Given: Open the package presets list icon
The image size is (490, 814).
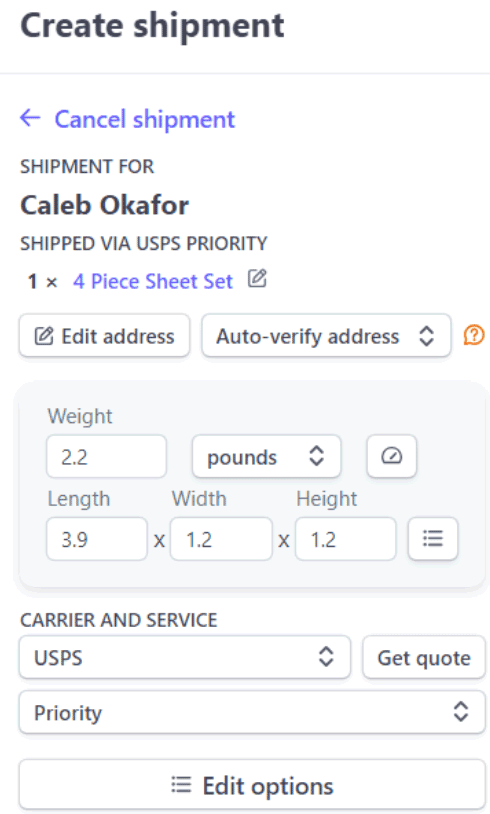Looking at the screenshot, I should (433, 538).
